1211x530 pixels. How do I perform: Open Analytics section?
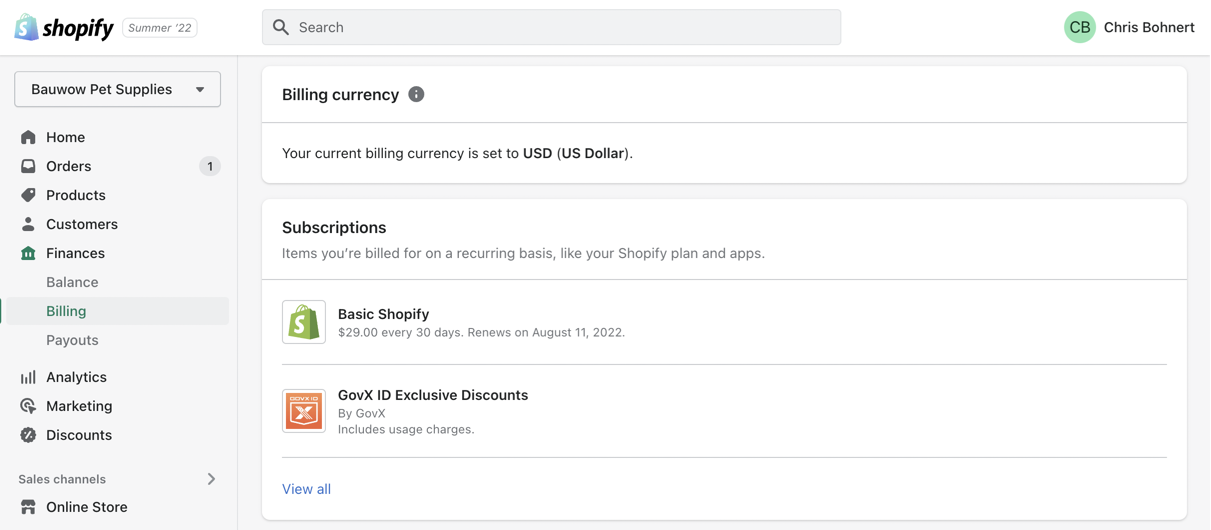[x=76, y=377]
